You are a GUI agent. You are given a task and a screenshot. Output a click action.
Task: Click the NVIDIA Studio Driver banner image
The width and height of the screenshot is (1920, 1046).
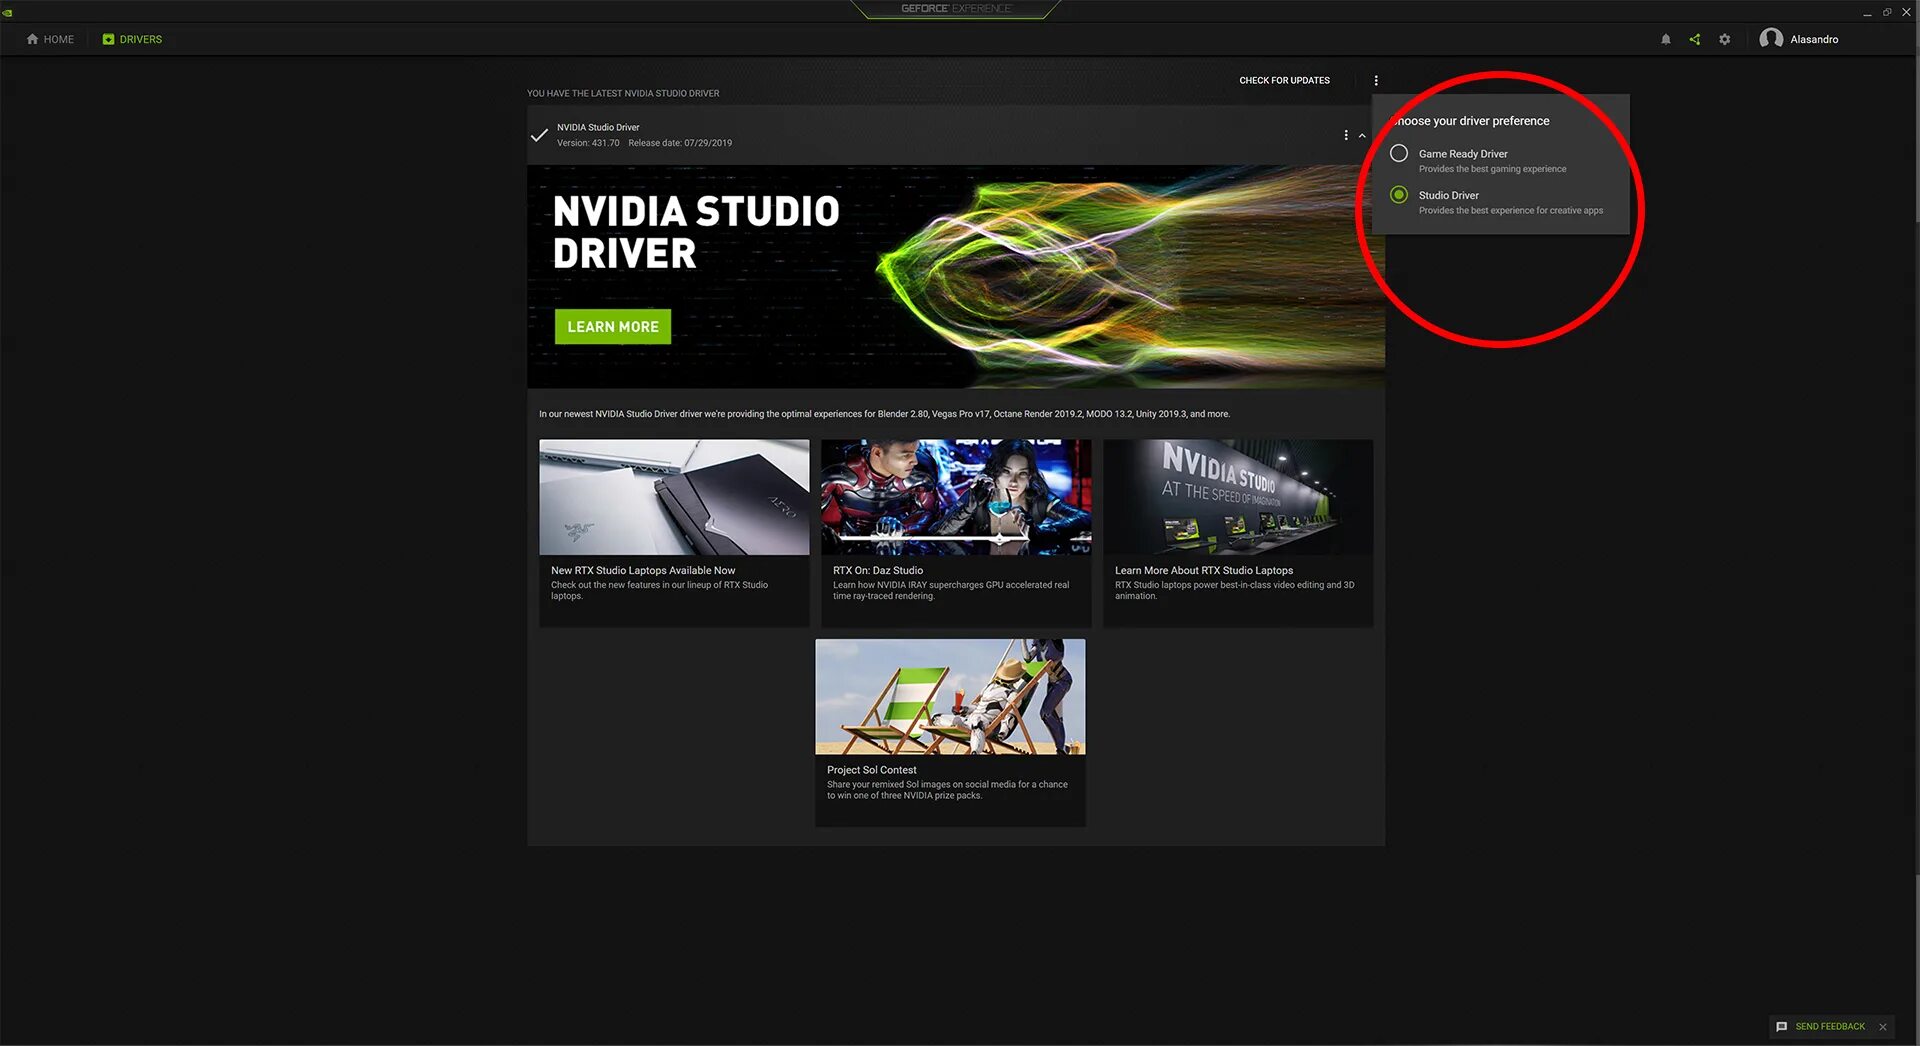click(956, 277)
